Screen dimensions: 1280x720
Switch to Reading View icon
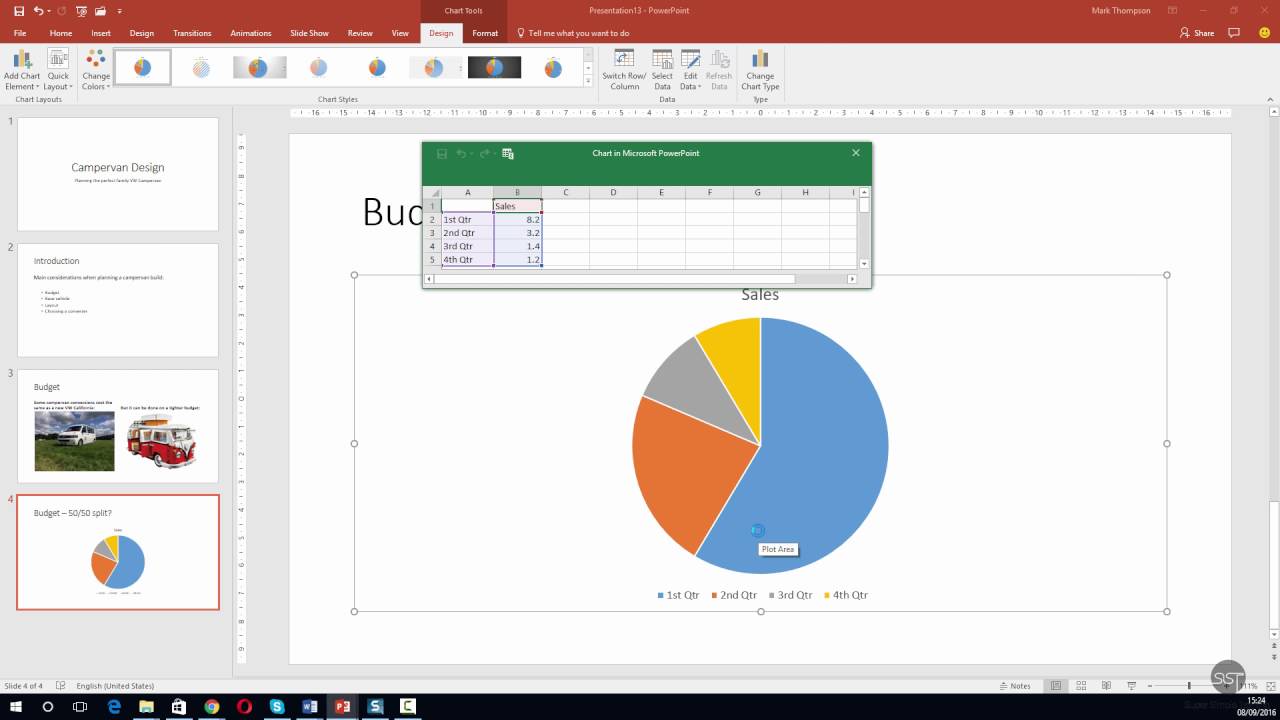tap(1105, 686)
